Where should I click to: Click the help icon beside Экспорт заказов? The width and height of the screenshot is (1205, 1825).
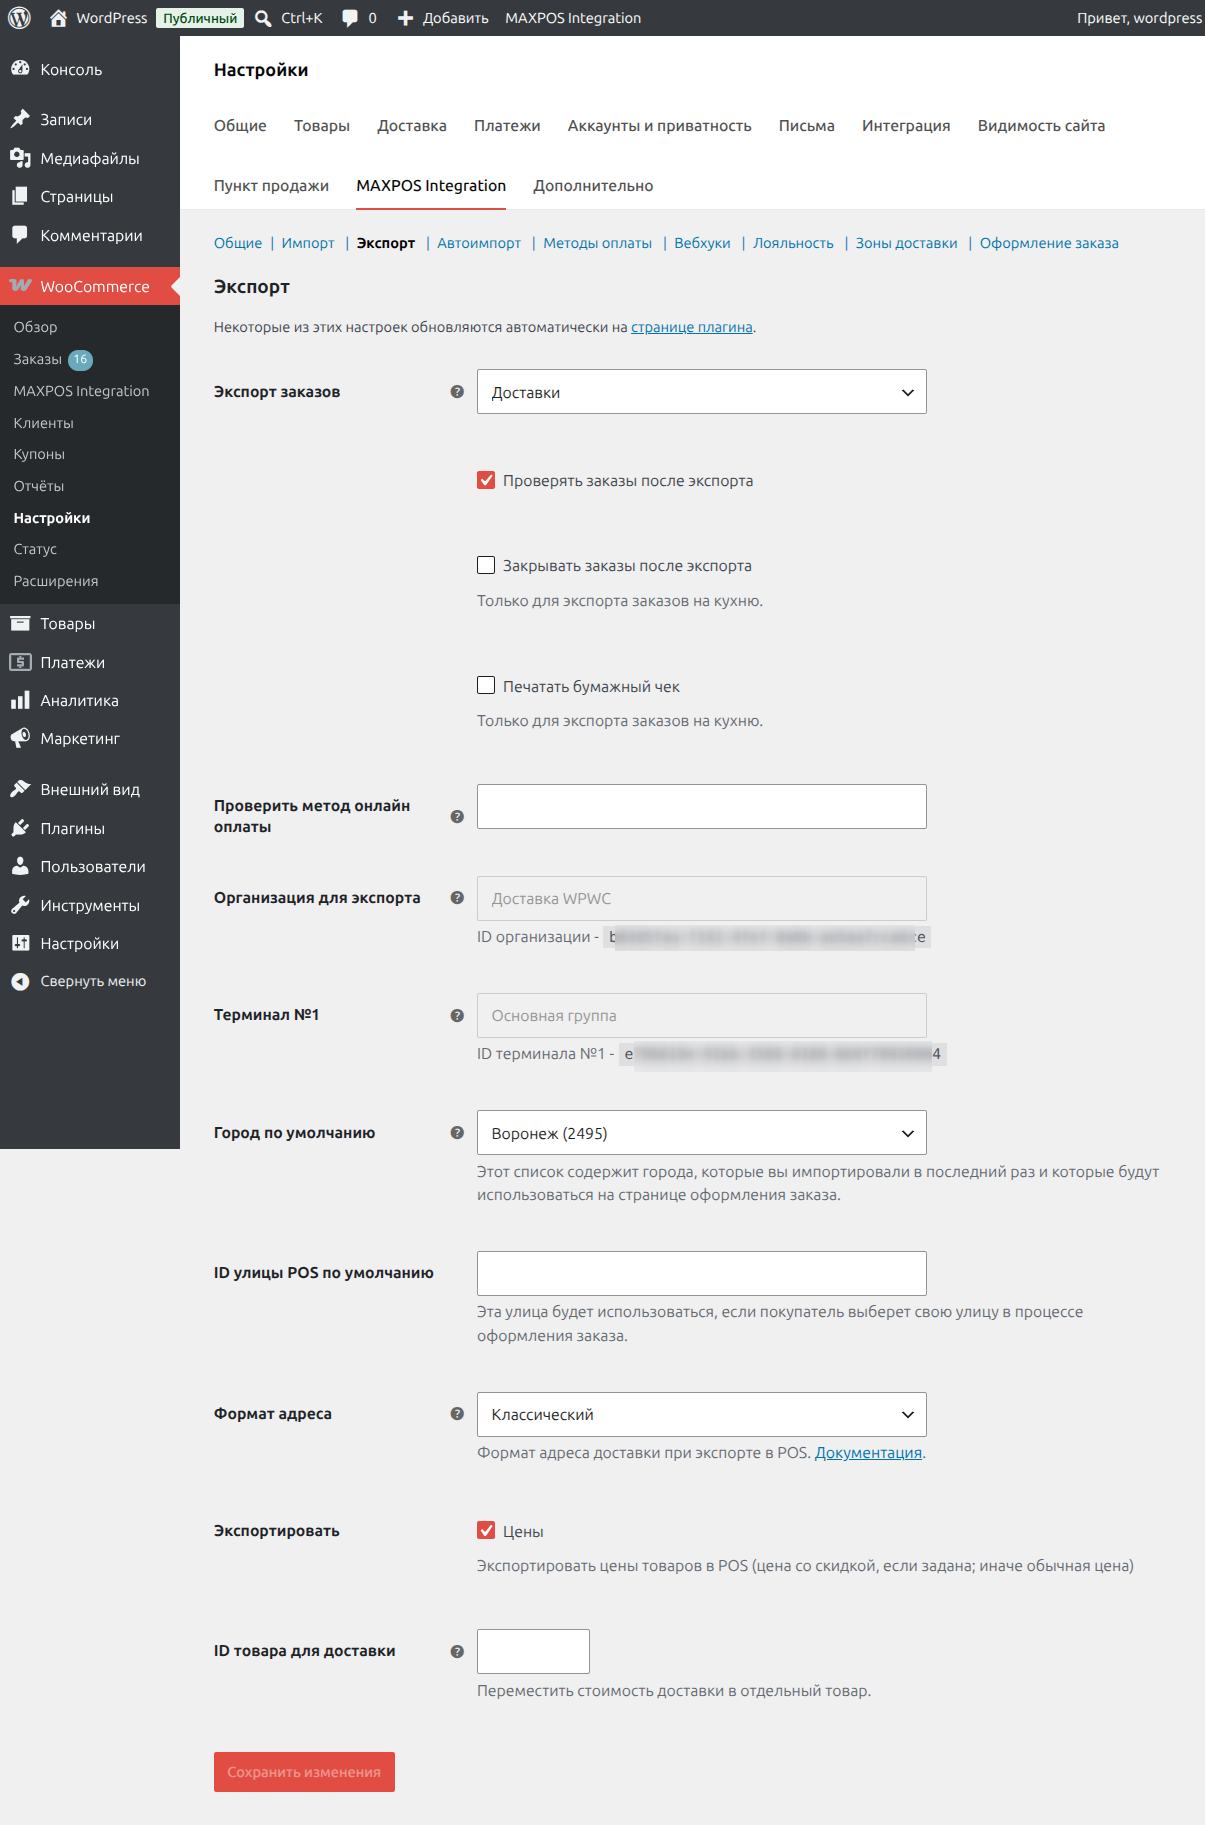pos(457,392)
